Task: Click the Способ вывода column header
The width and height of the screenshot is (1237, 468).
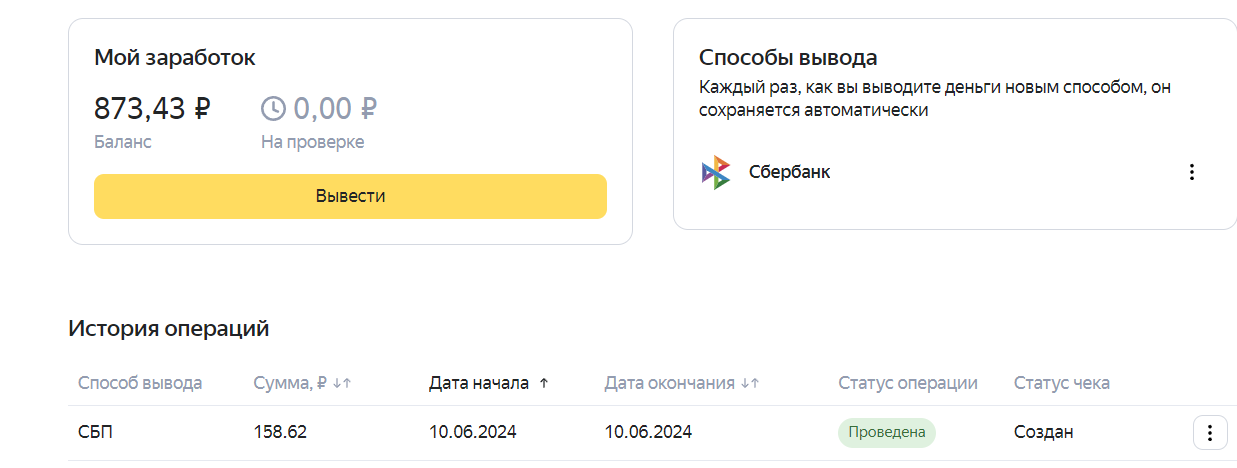Action: click(140, 383)
